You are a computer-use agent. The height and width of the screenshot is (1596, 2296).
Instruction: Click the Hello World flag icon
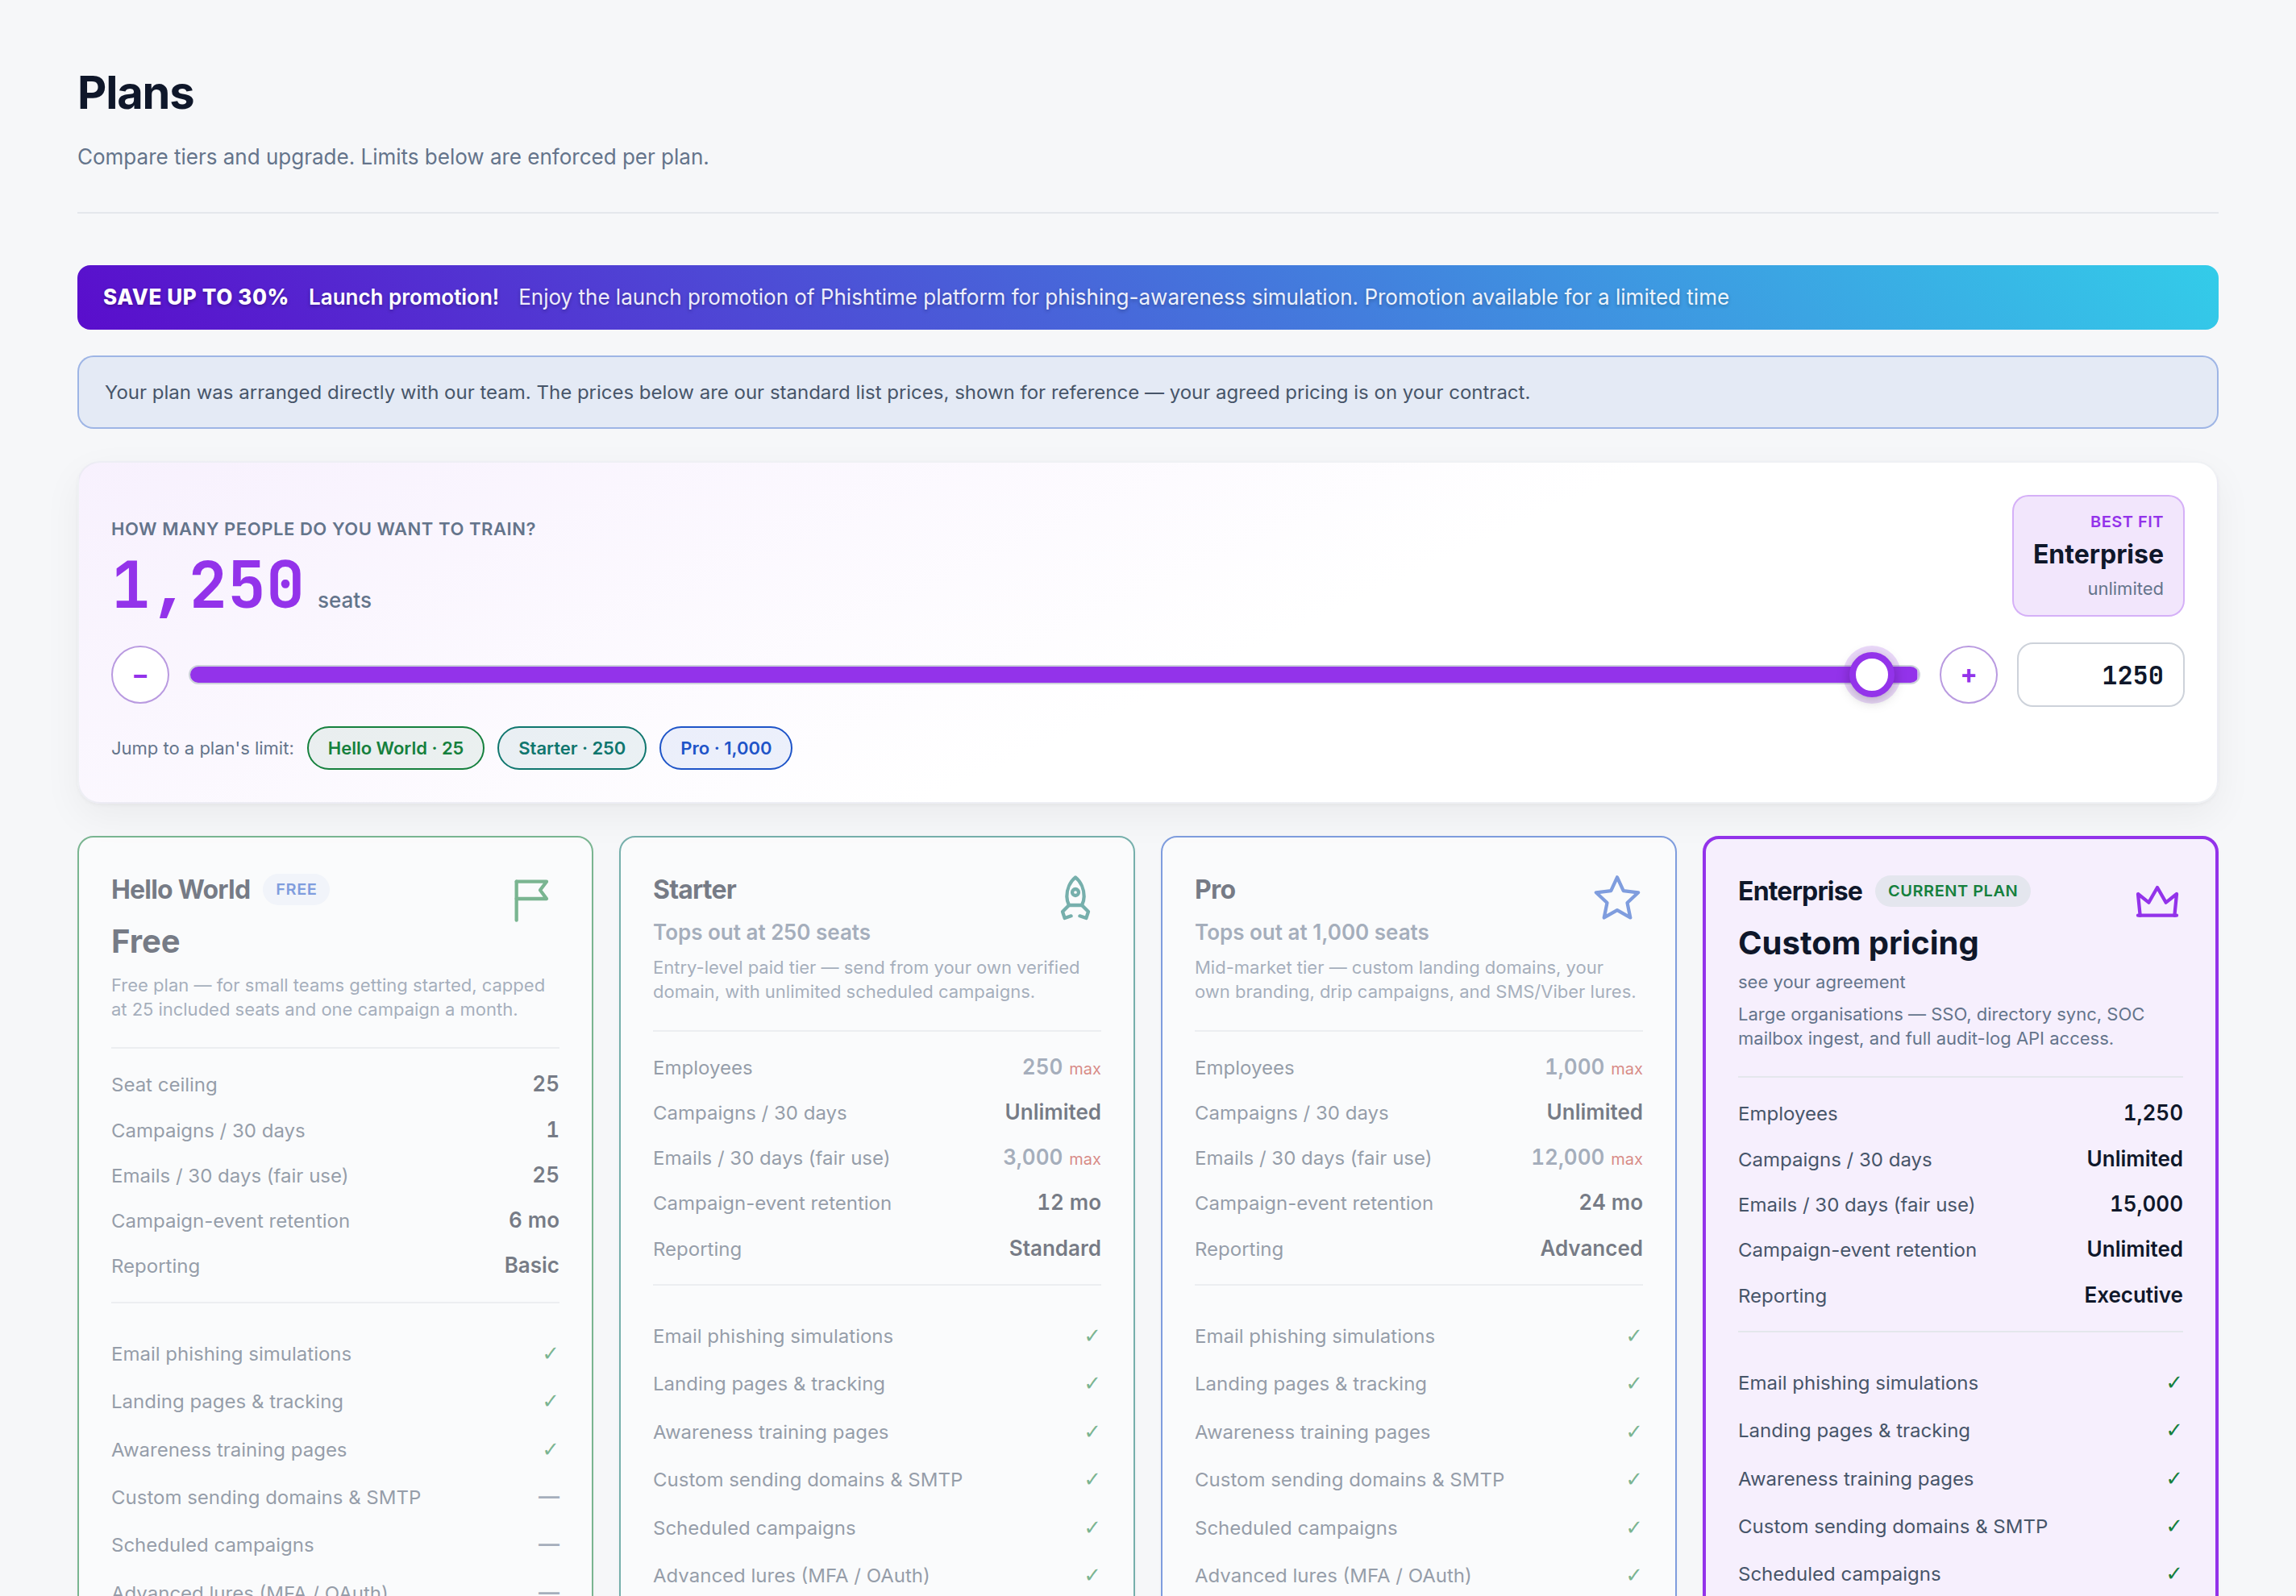point(530,900)
